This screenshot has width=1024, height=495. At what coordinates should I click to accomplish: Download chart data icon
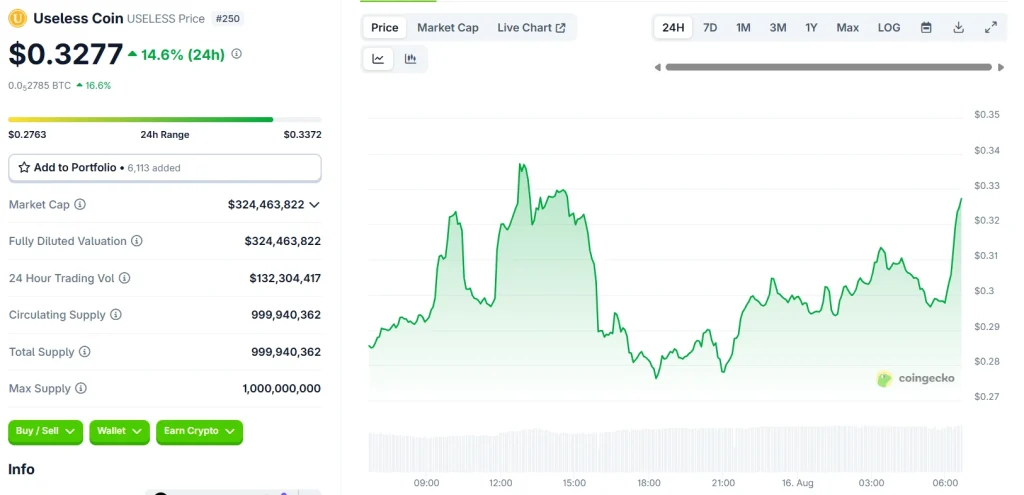(959, 27)
